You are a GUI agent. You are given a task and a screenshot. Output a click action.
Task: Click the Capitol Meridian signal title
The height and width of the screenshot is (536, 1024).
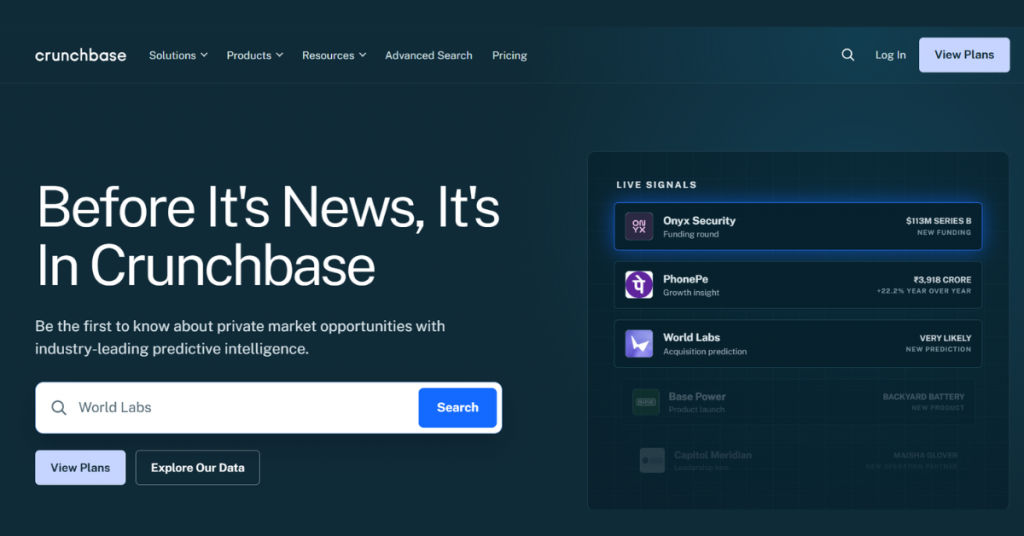coord(712,455)
